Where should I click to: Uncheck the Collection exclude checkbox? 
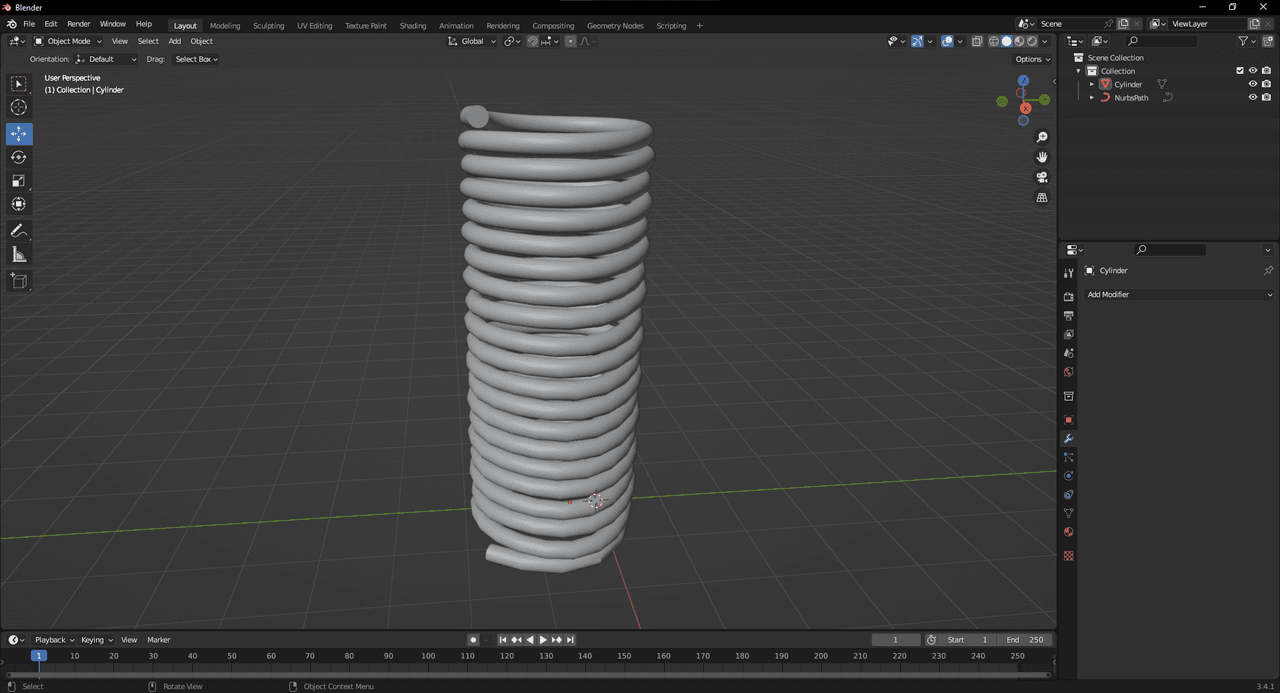pos(1240,71)
